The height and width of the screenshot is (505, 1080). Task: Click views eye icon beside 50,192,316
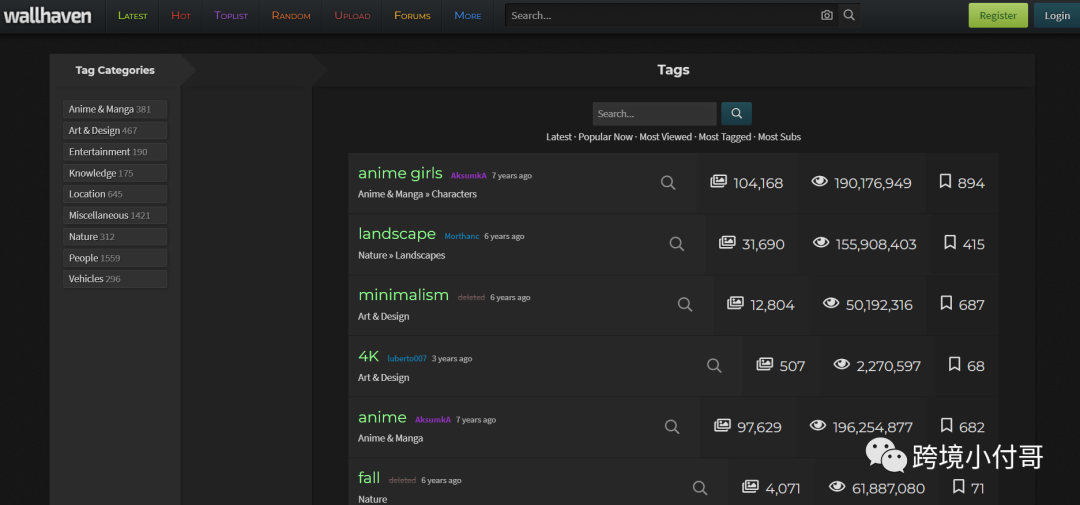pyautogui.click(x=831, y=303)
